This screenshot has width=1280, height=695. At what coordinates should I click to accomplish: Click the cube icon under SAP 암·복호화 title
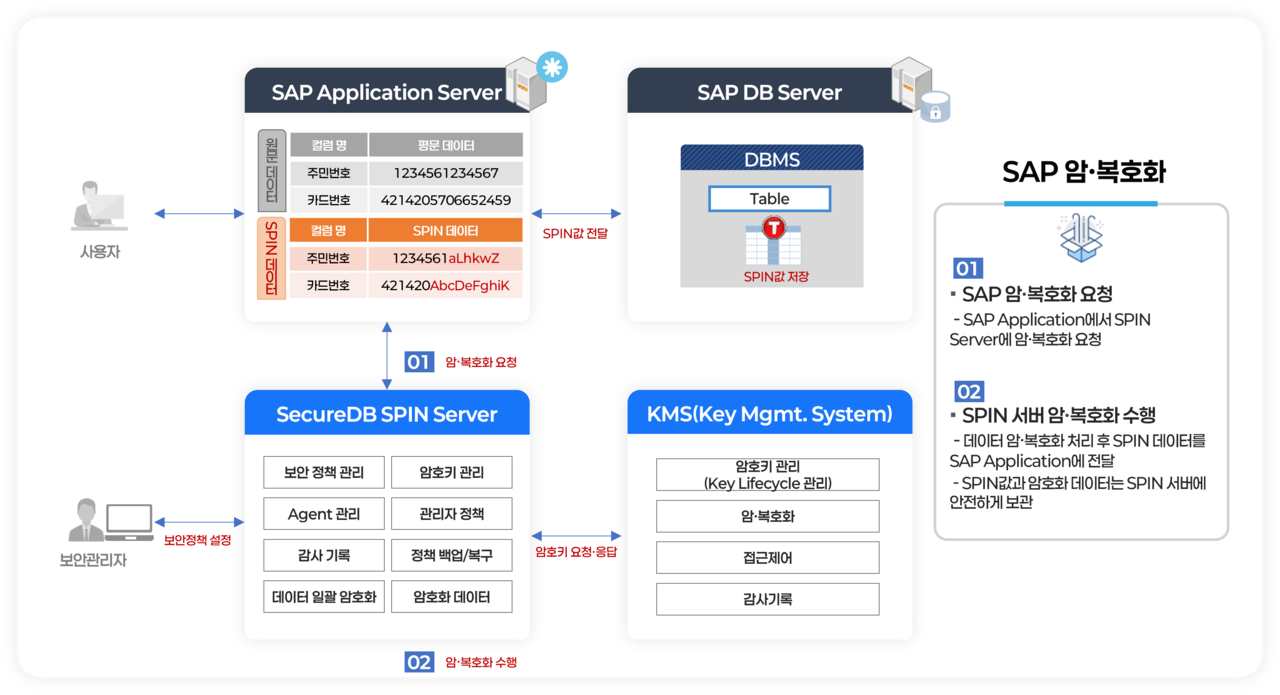(1080, 238)
